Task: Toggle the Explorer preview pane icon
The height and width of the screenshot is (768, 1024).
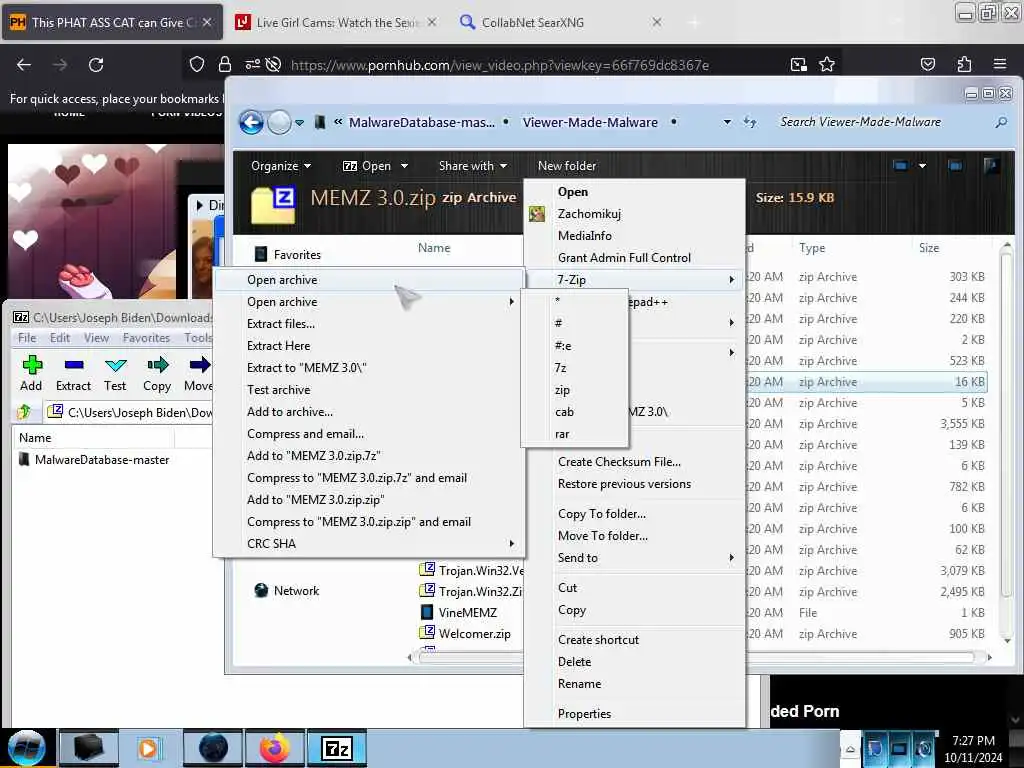Action: point(955,166)
